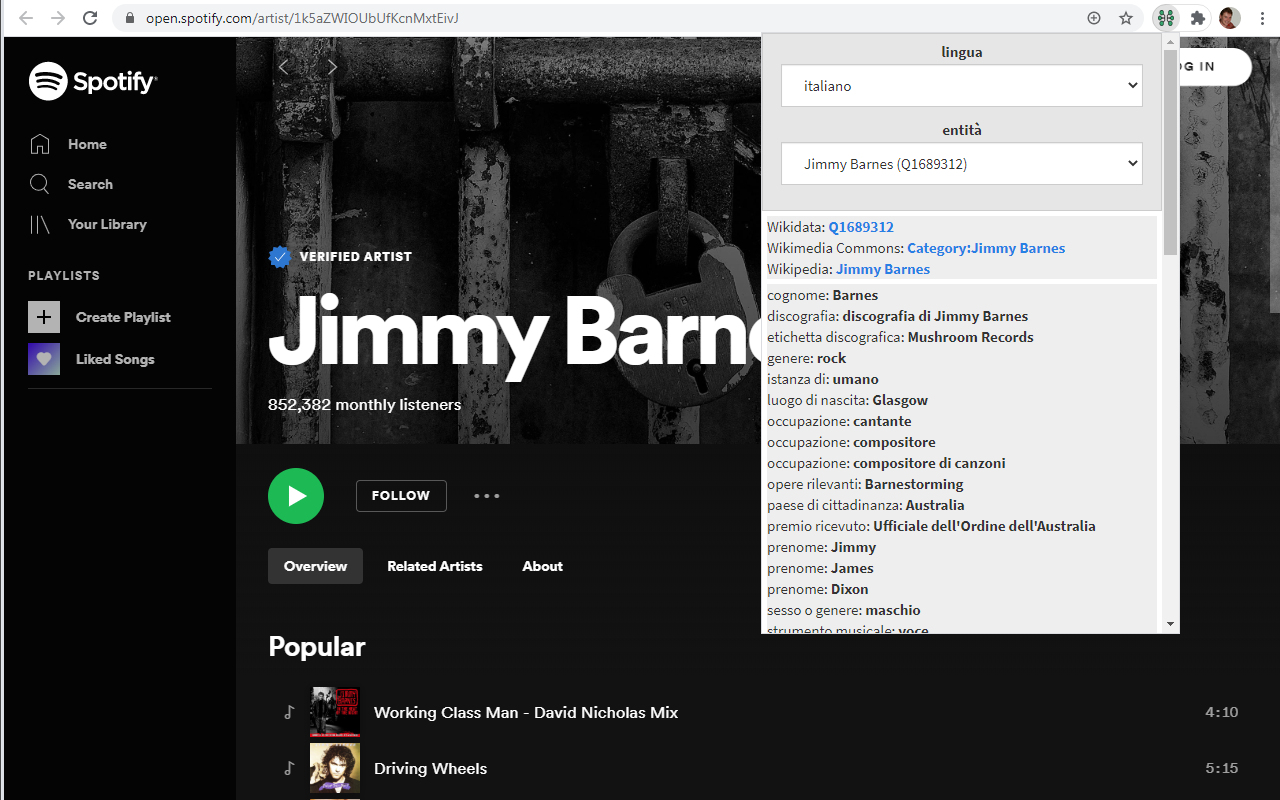Open Category:Jimmy Barnes Commons link
The height and width of the screenshot is (800, 1280).
pos(986,248)
